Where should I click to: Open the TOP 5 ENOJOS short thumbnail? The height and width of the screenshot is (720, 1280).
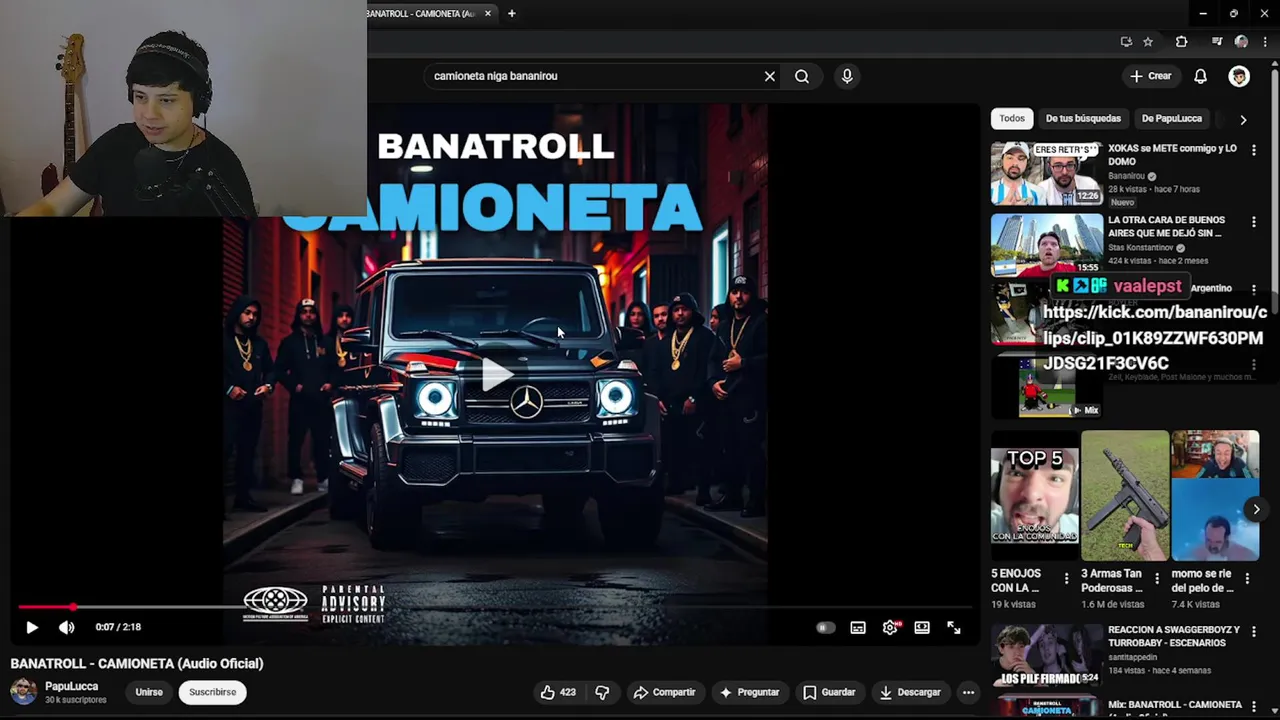[1035, 495]
